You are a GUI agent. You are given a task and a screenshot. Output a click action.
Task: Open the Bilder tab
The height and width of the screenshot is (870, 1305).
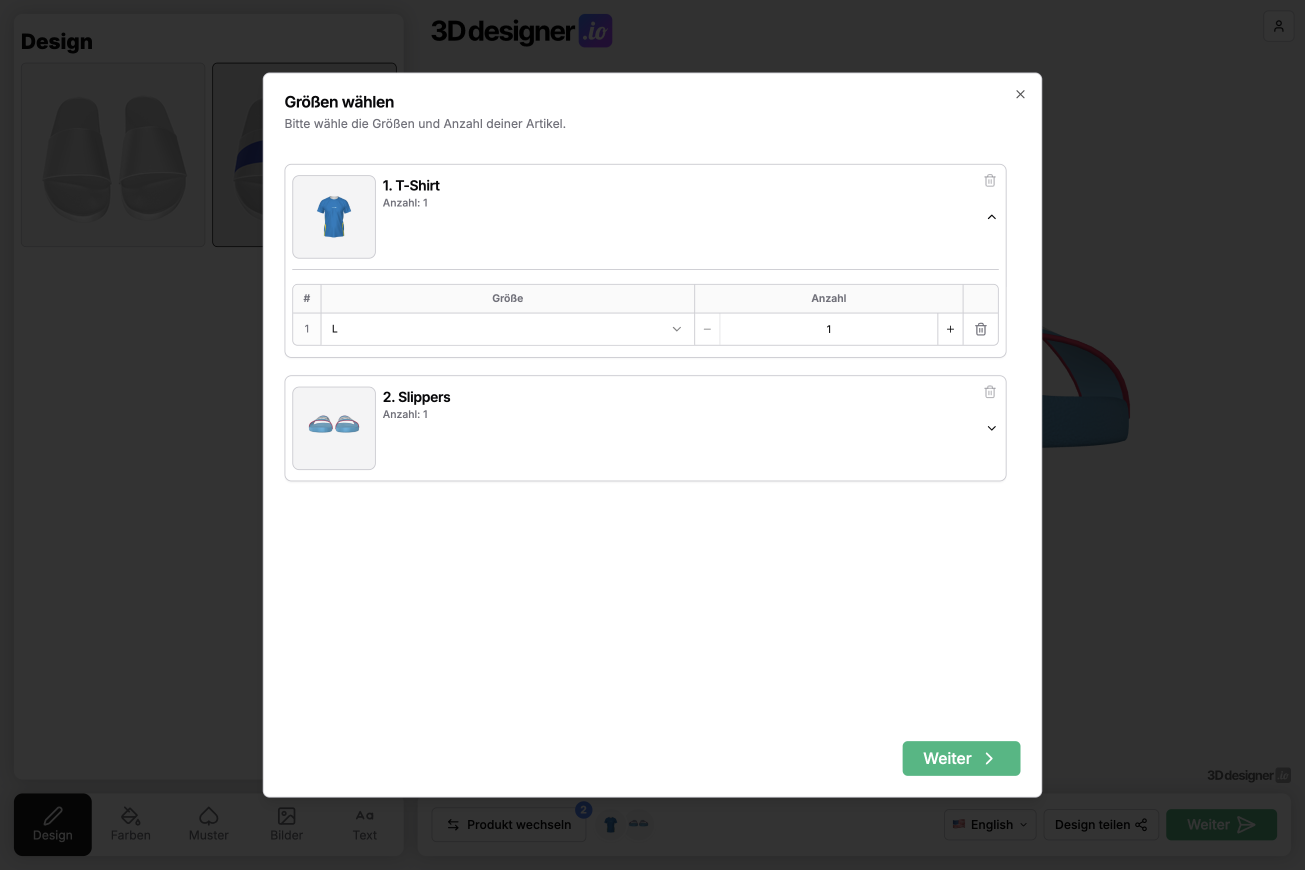click(286, 824)
